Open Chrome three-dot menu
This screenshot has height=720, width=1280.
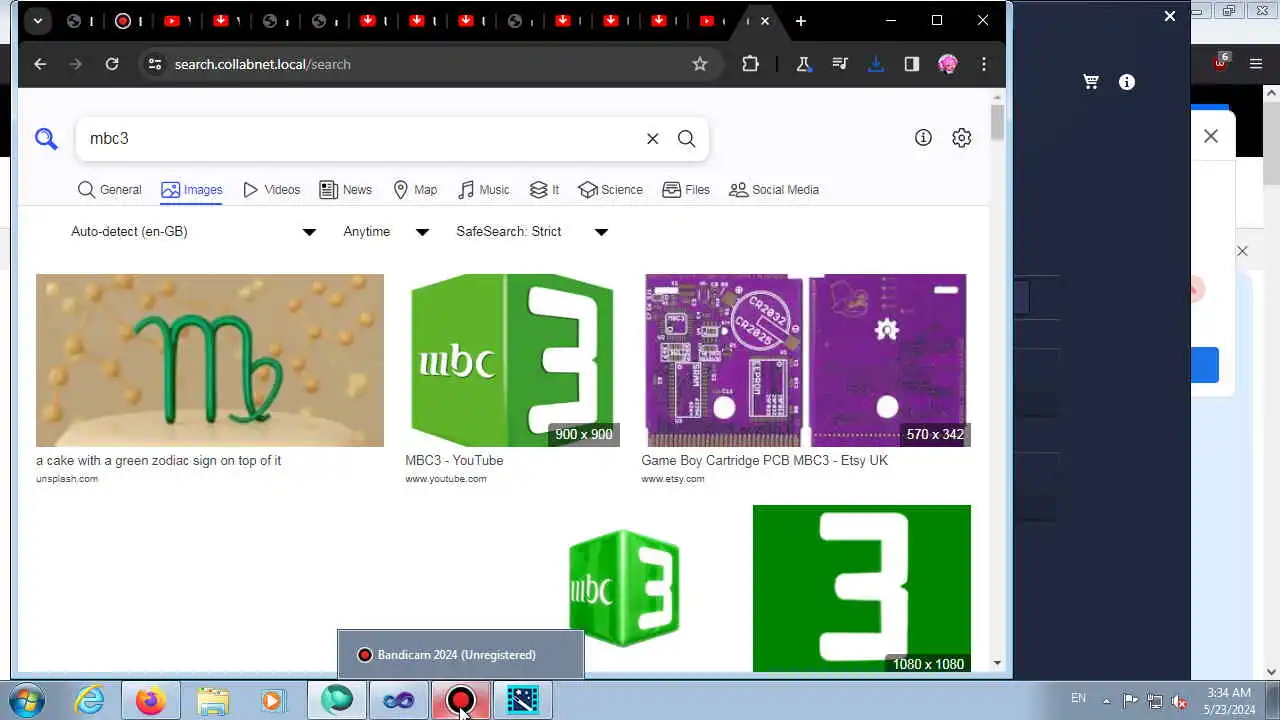coord(984,64)
